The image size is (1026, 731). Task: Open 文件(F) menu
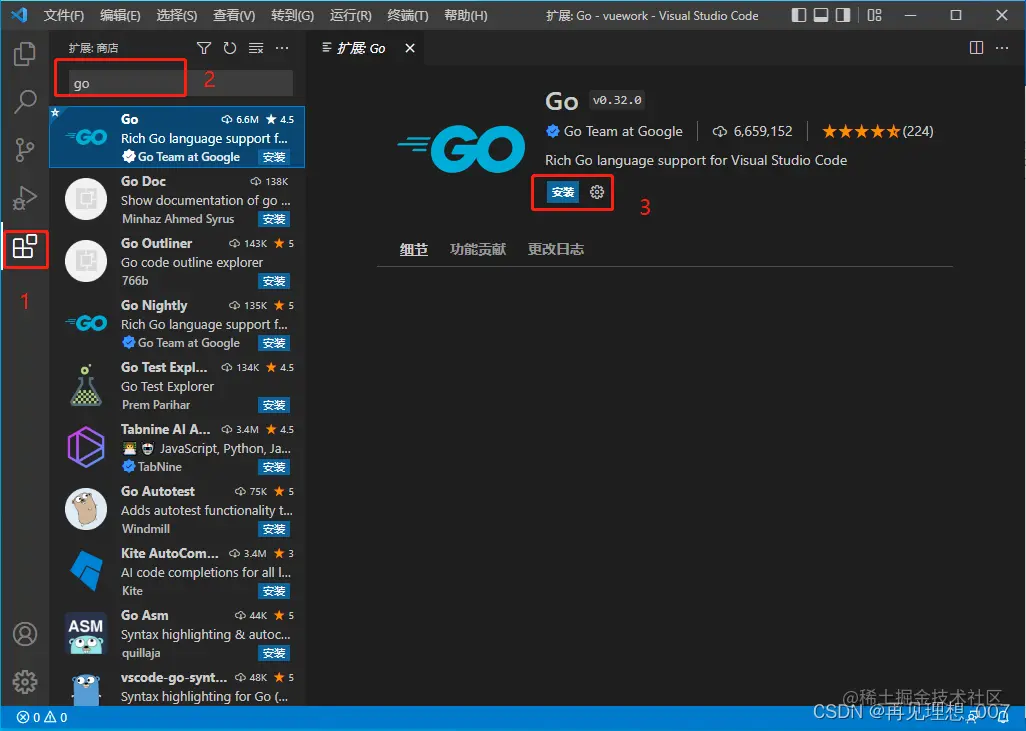tap(63, 15)
